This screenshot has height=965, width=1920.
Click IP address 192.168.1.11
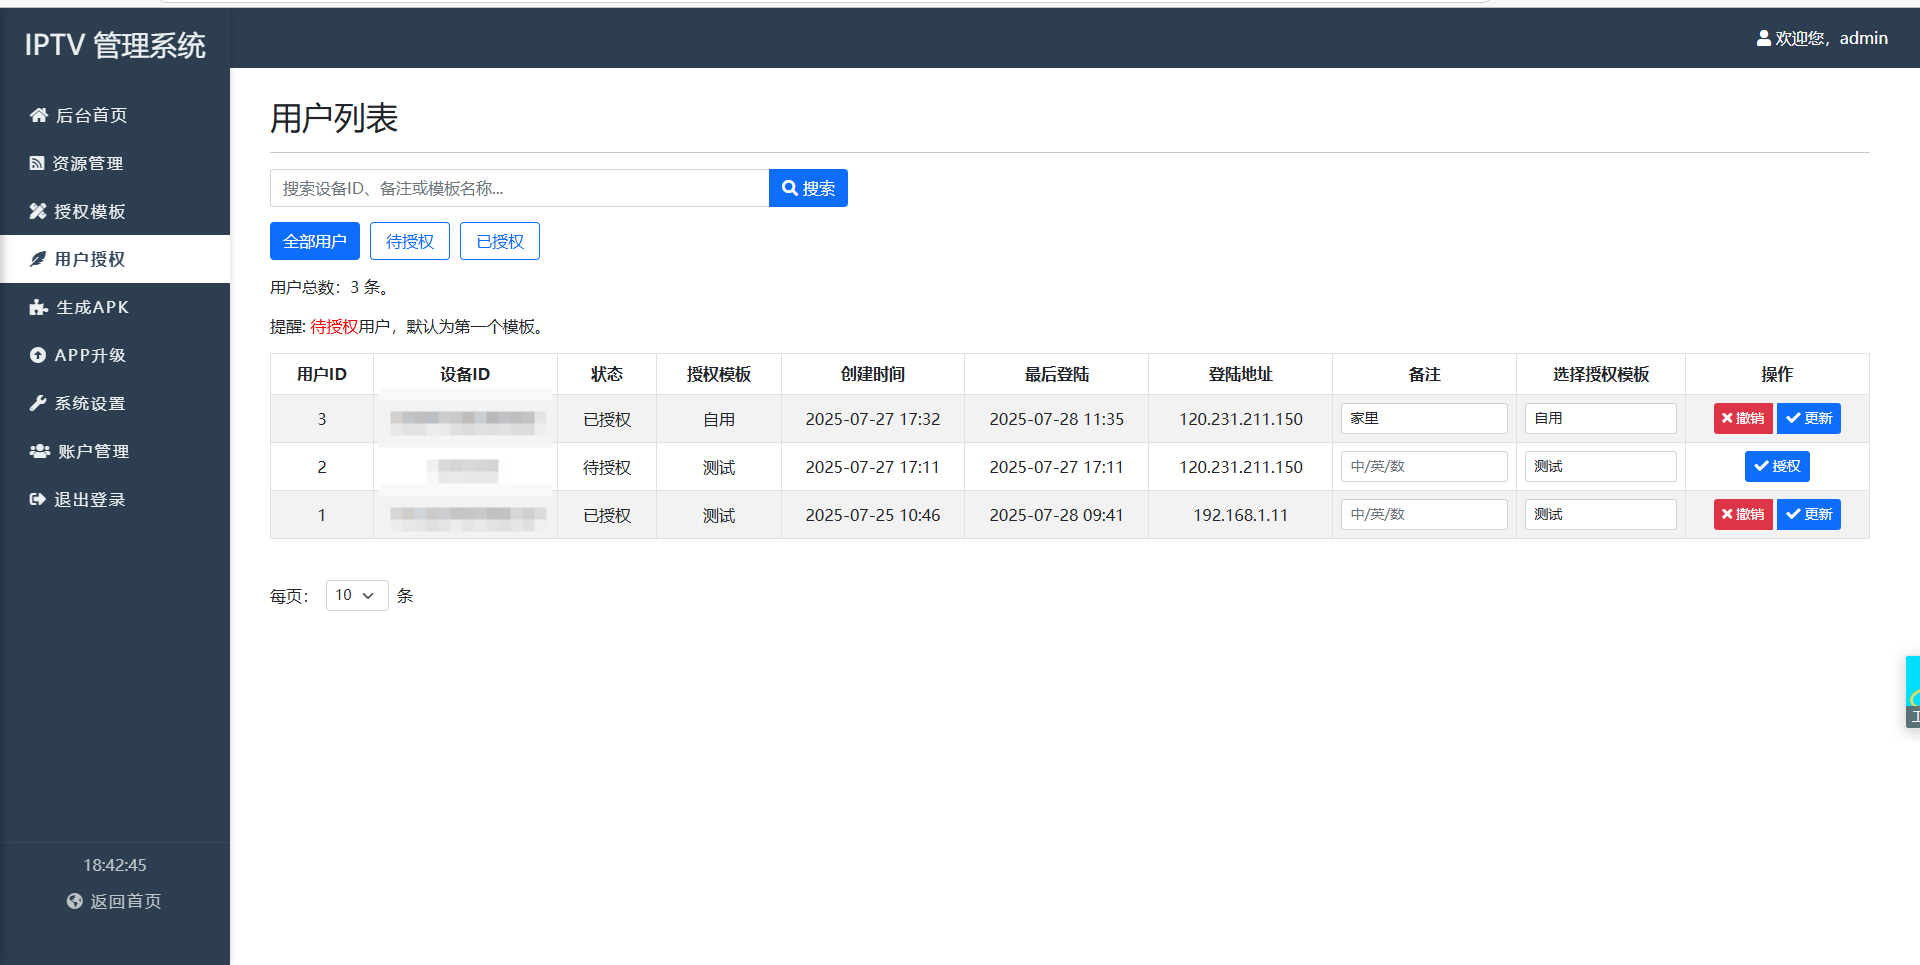tap(1240, 515)
